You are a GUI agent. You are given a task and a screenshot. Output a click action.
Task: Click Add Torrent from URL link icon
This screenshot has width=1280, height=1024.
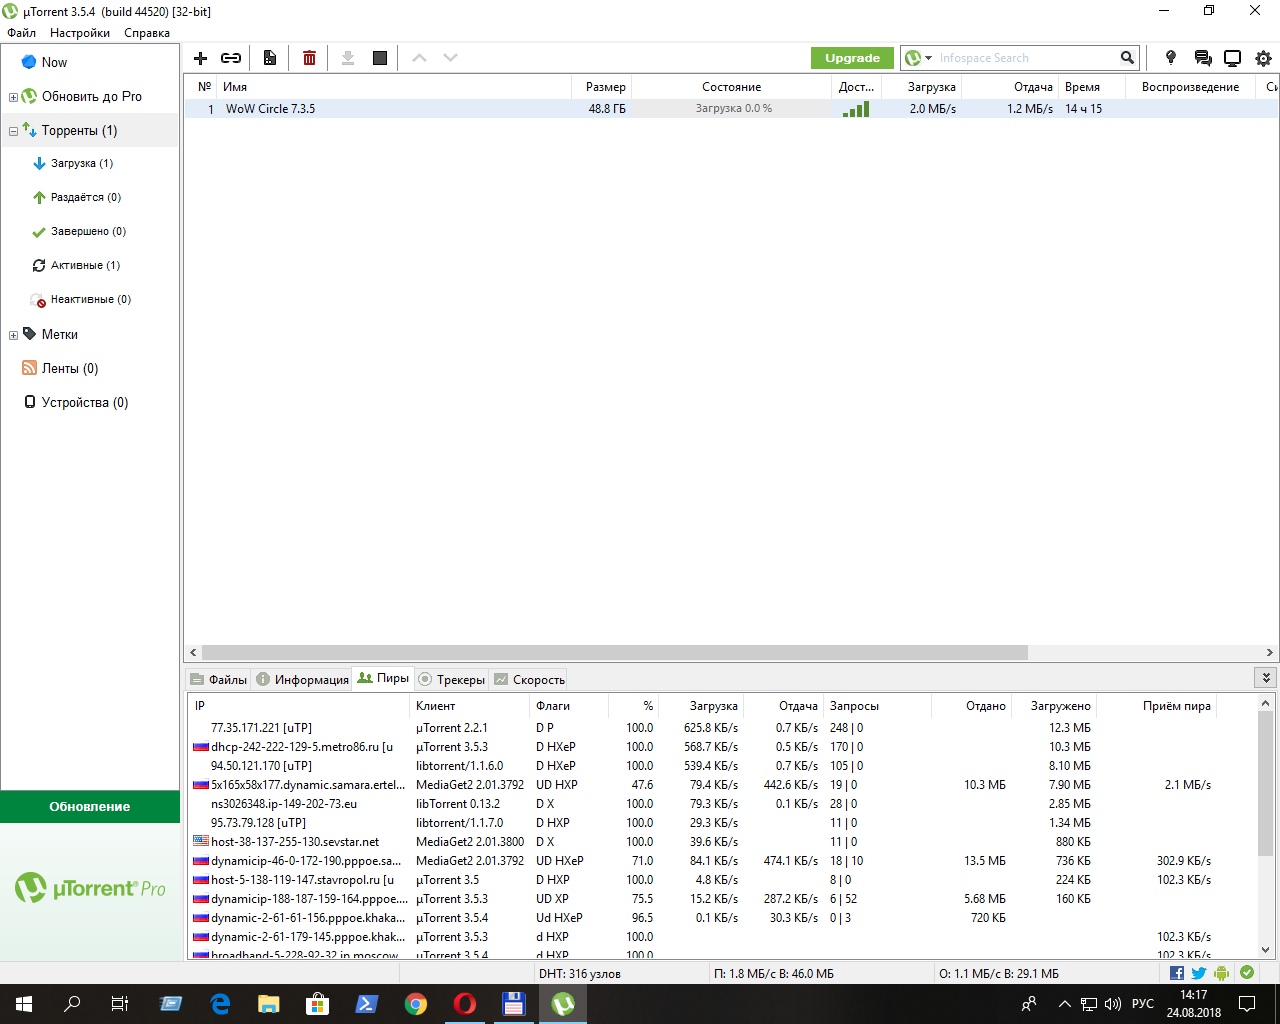[231, 58]
